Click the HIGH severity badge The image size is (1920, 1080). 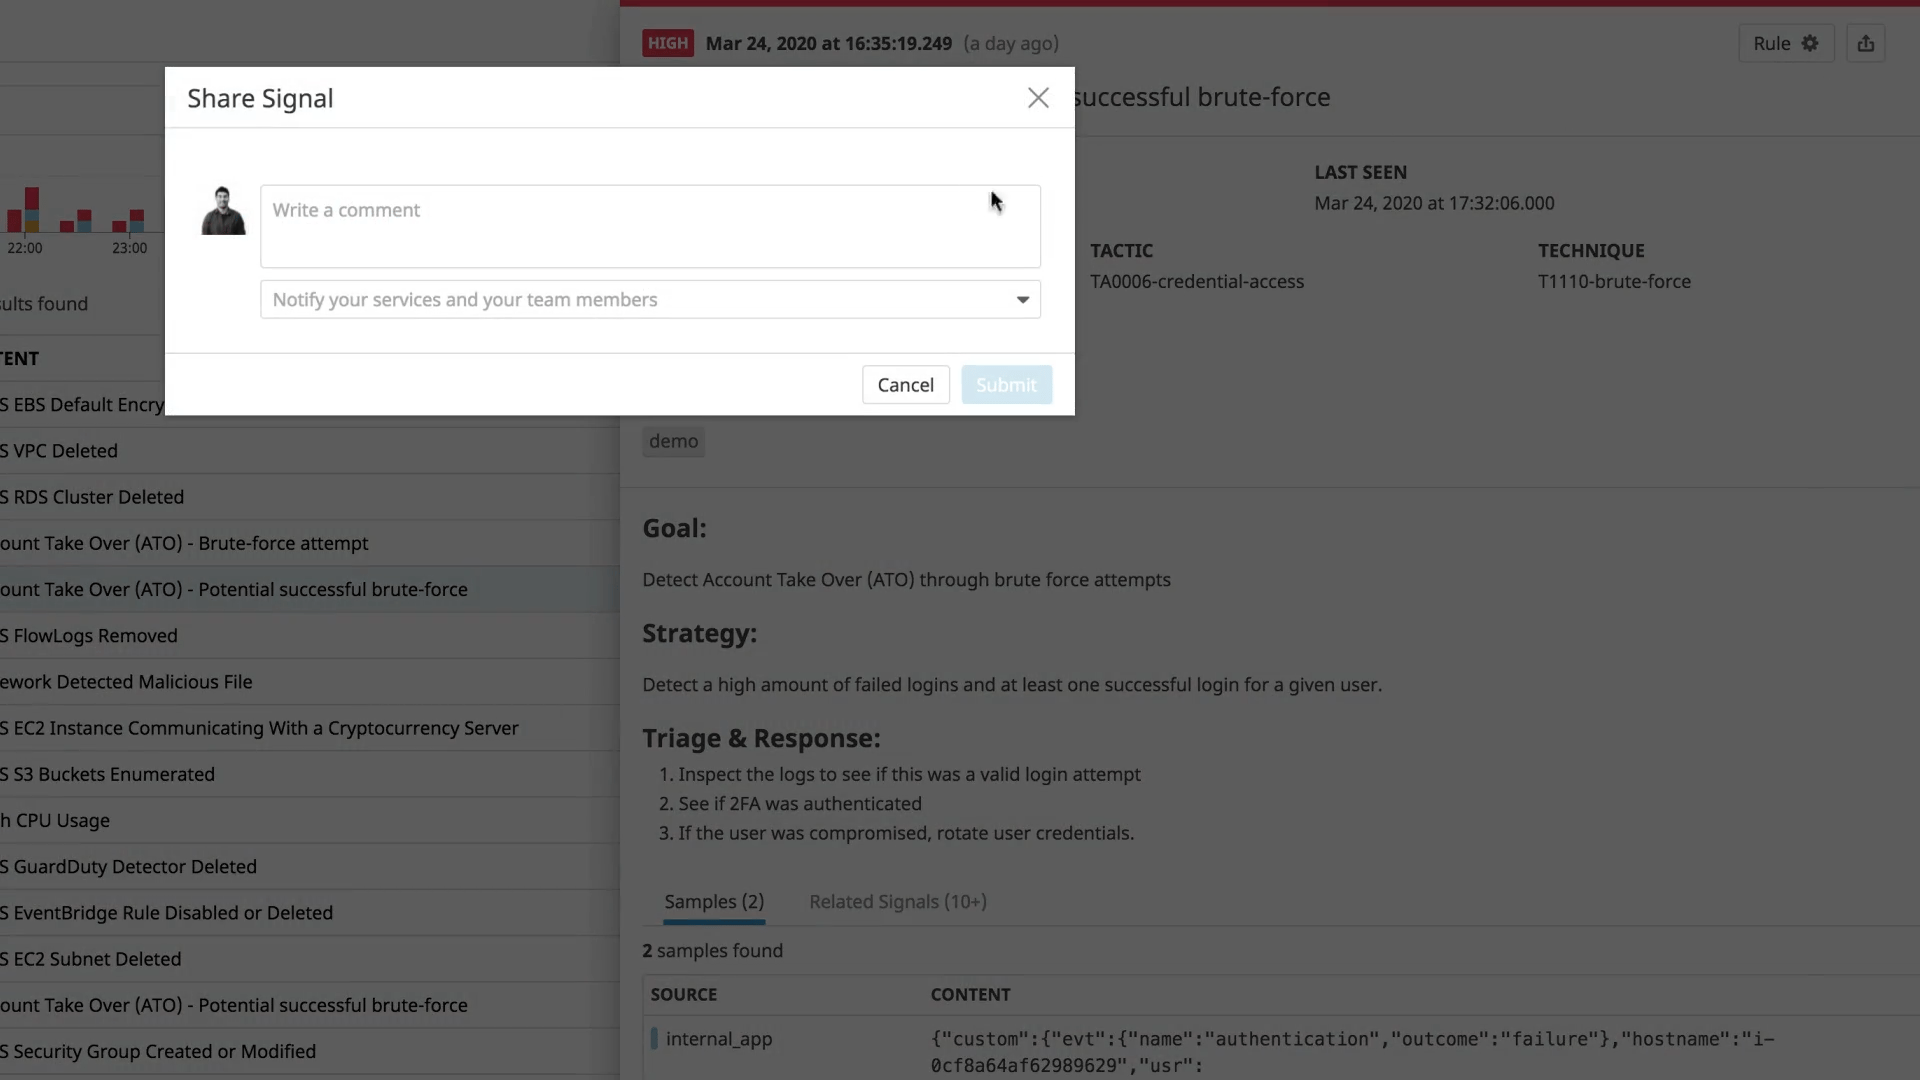coord(668,43)
